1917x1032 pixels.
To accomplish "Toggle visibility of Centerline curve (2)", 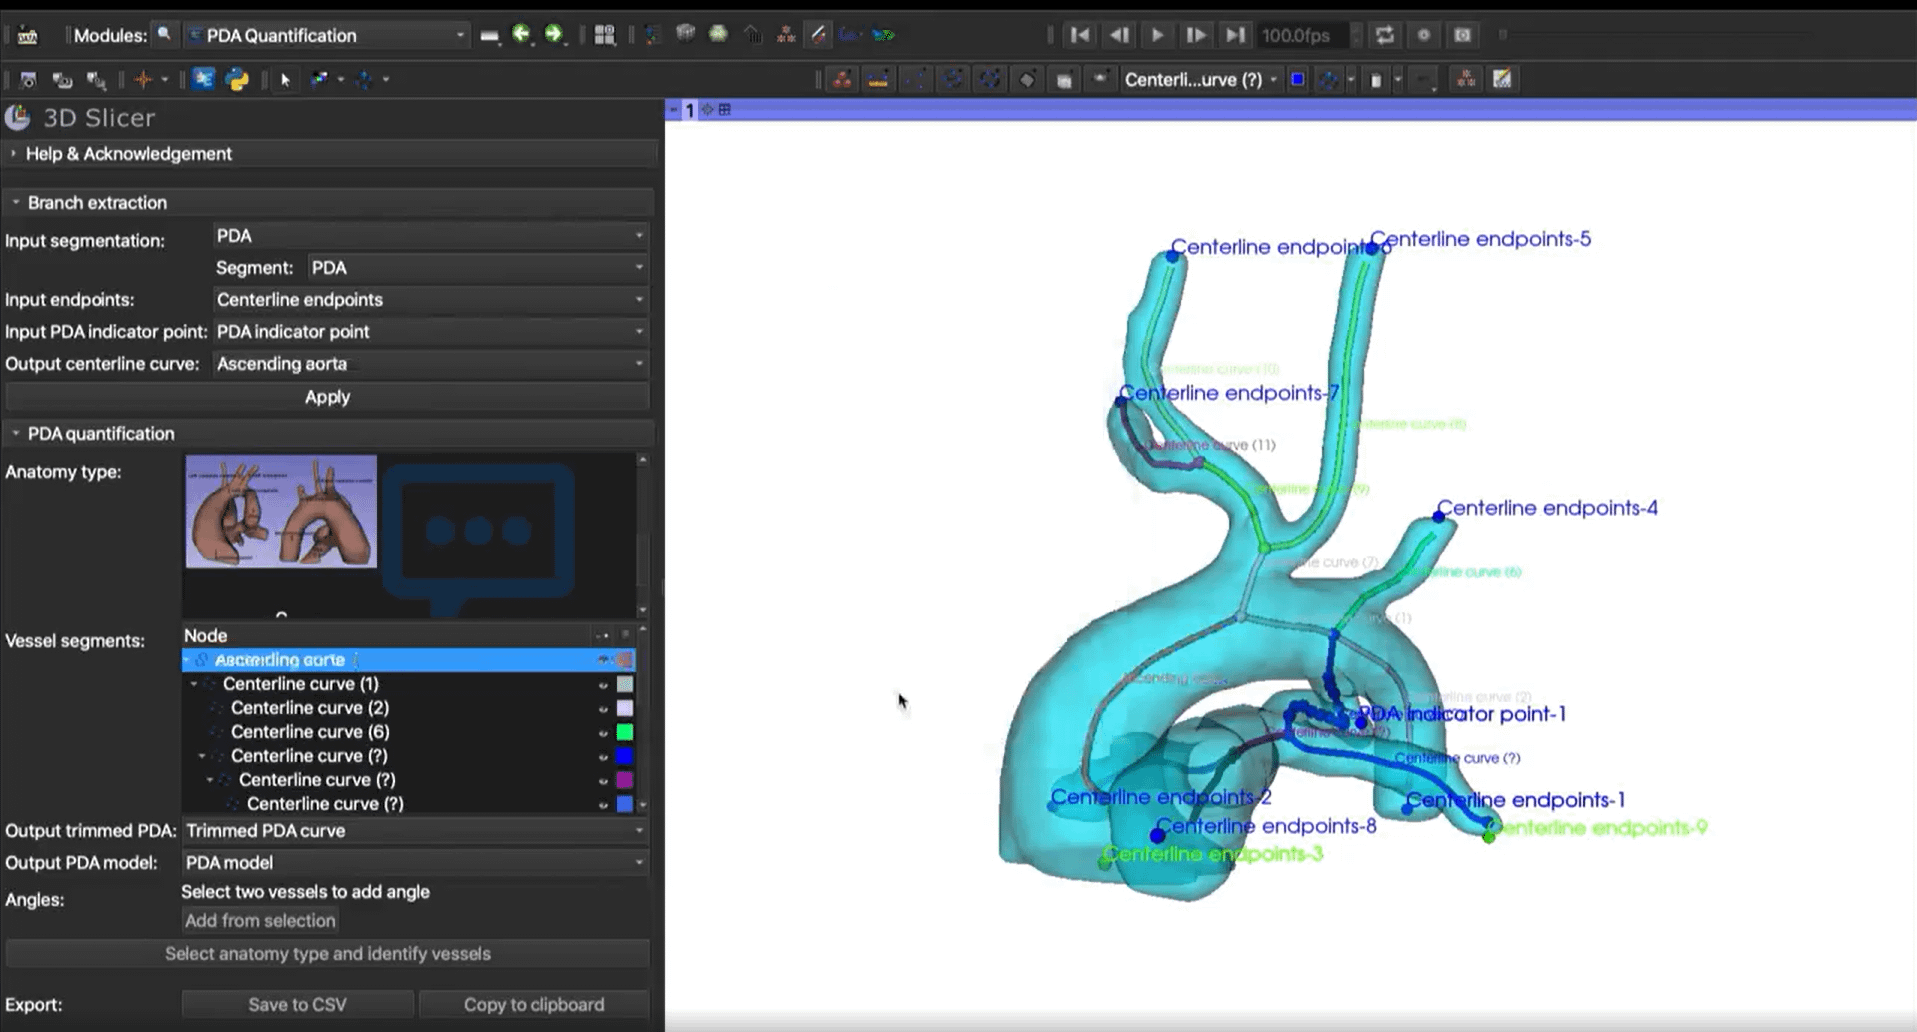I will coord(603,709).
